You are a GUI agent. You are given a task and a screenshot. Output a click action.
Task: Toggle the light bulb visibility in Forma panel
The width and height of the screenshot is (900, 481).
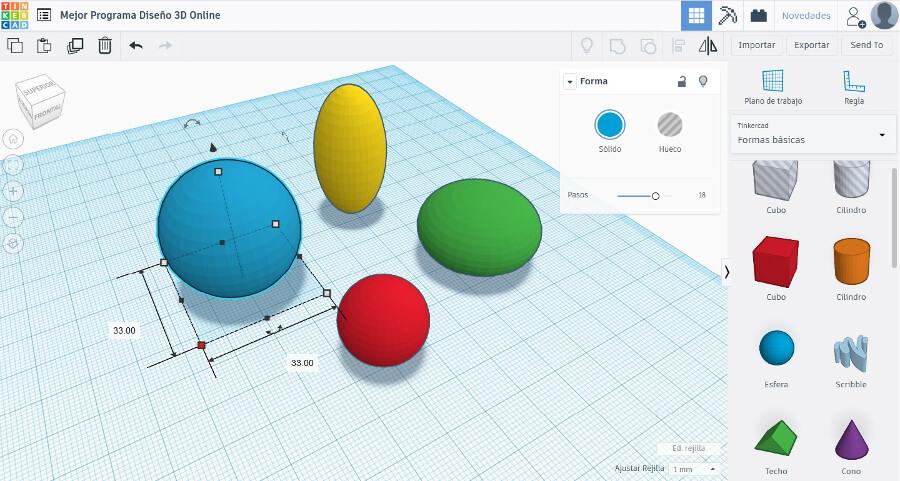703,81
